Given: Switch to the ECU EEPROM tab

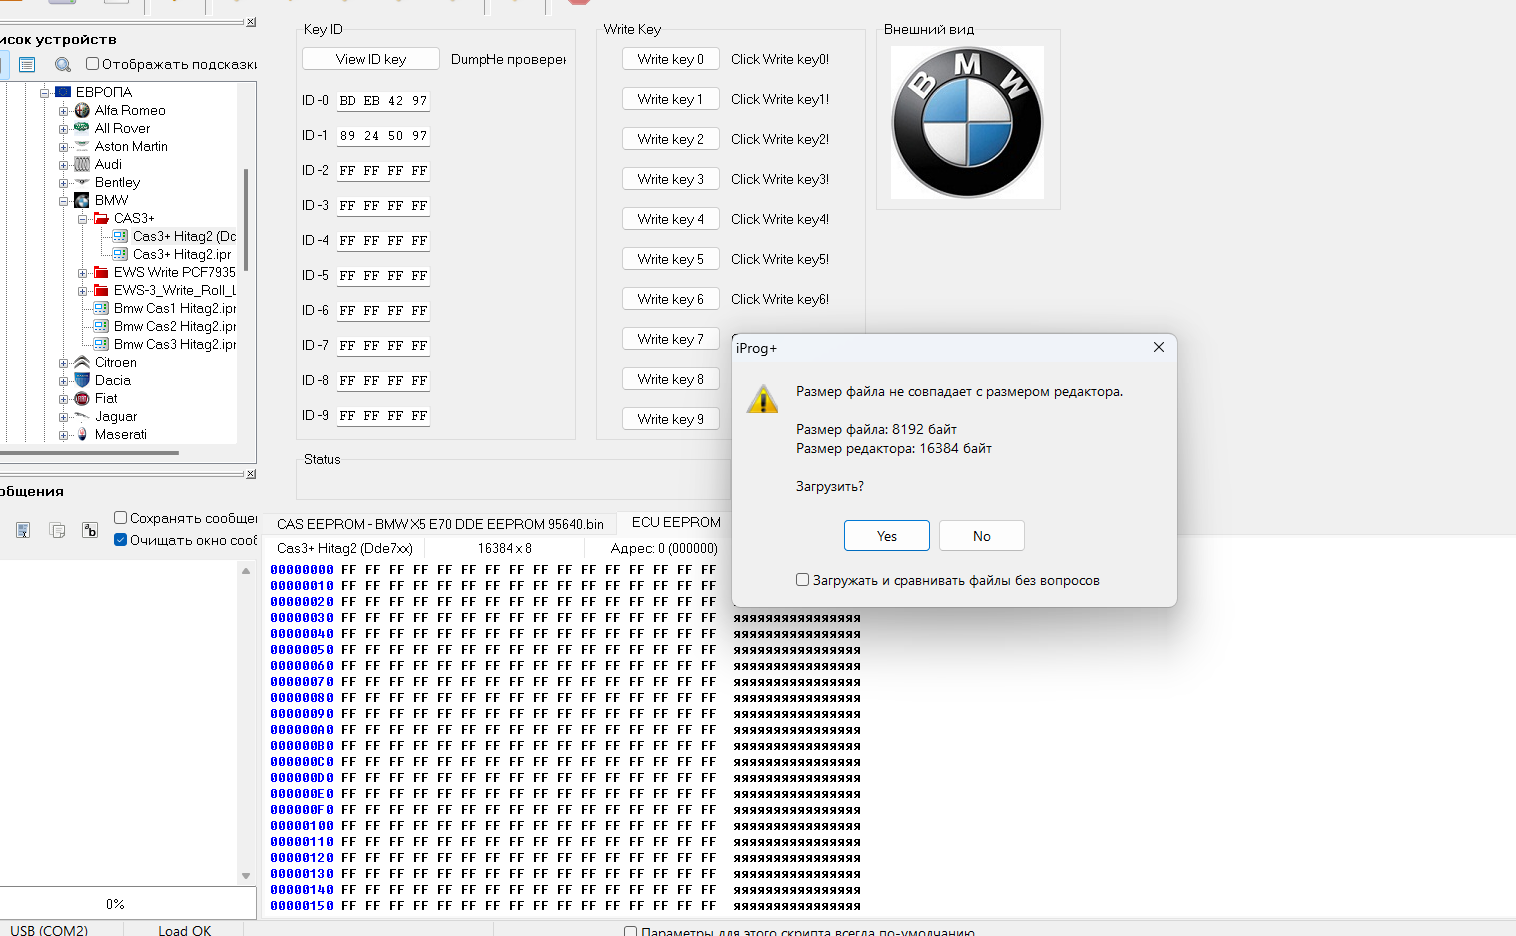Looking at the screenshot, I should 676,522.
